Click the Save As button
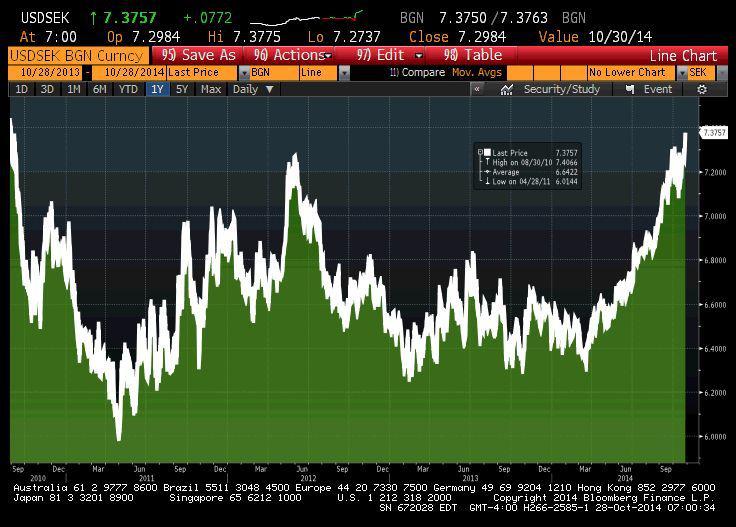This screenshot has width=736, height=527. (x=198, y=55)
